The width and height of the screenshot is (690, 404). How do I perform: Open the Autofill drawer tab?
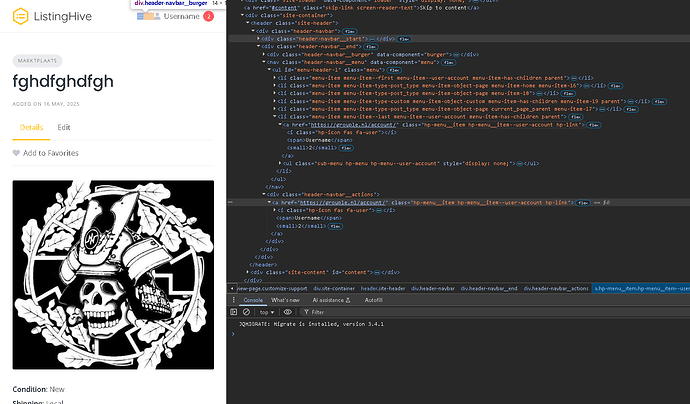[373, 300]
